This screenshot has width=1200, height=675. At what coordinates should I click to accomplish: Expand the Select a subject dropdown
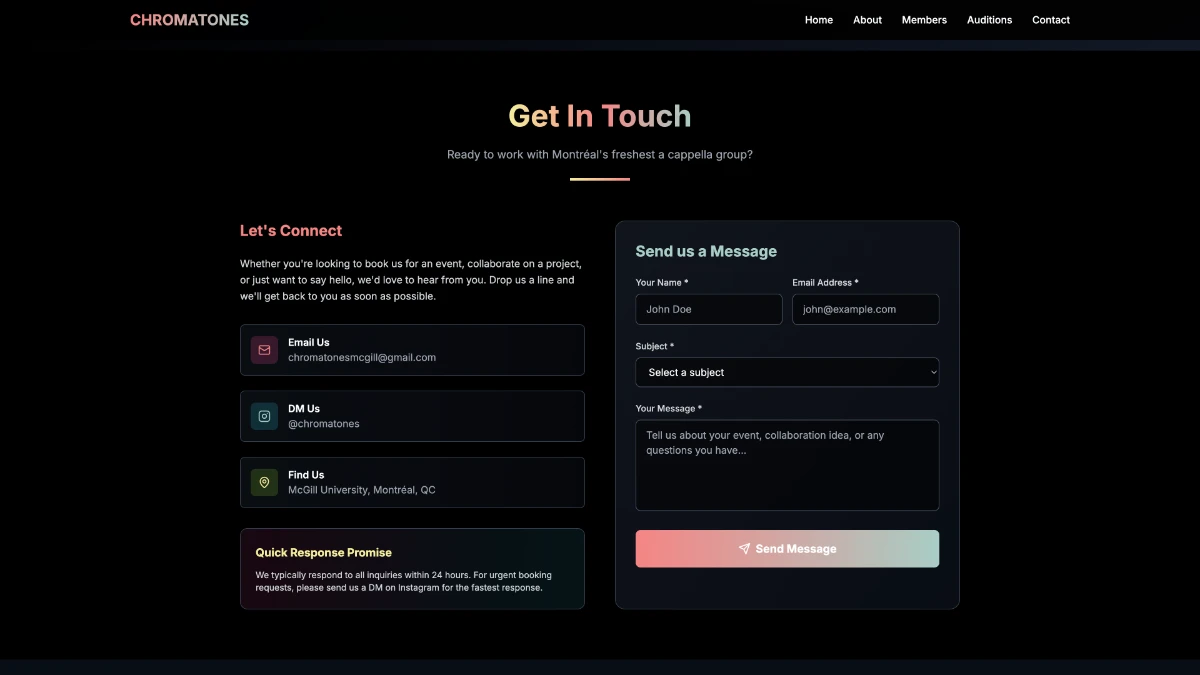coord(787,372)
